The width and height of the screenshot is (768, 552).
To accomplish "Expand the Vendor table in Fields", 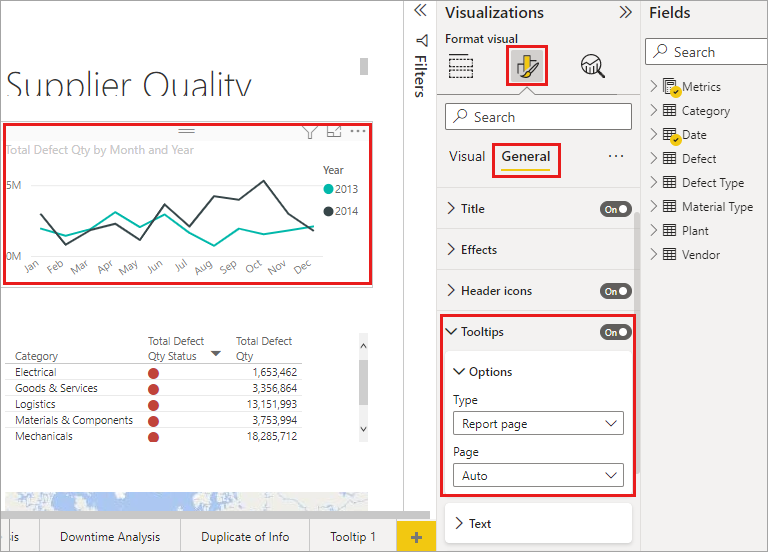I will click(654, 254).
